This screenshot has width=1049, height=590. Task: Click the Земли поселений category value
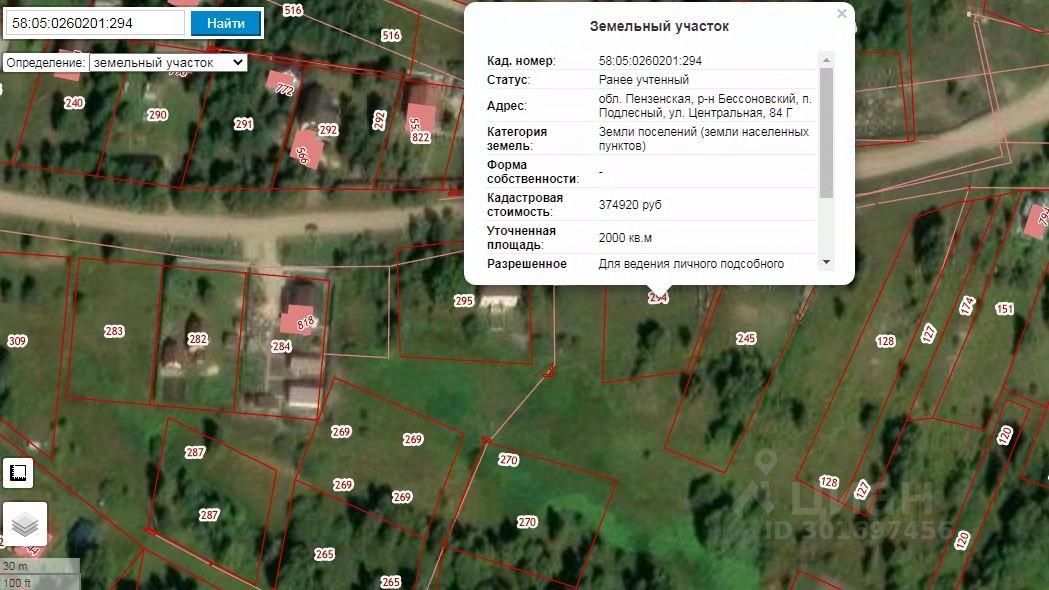pos(704,138)
